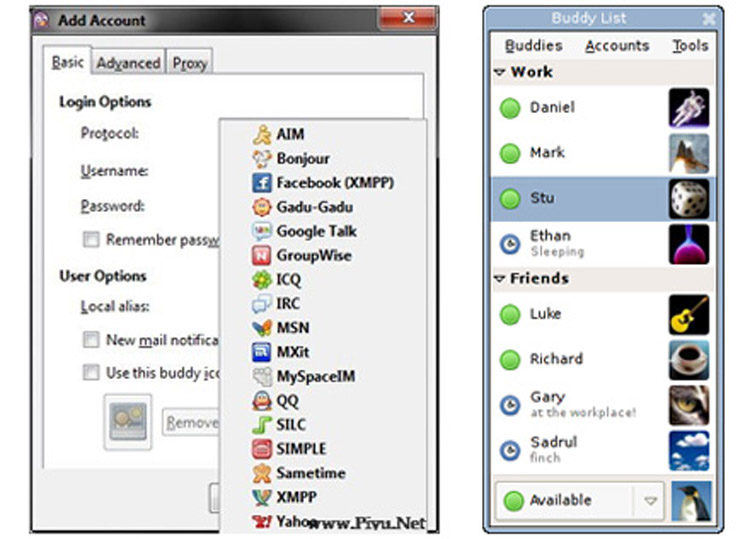This screenshot has width=750, height=539.
Task: Click Richard's coffee cup avatar
Action: tap(689, 360)
